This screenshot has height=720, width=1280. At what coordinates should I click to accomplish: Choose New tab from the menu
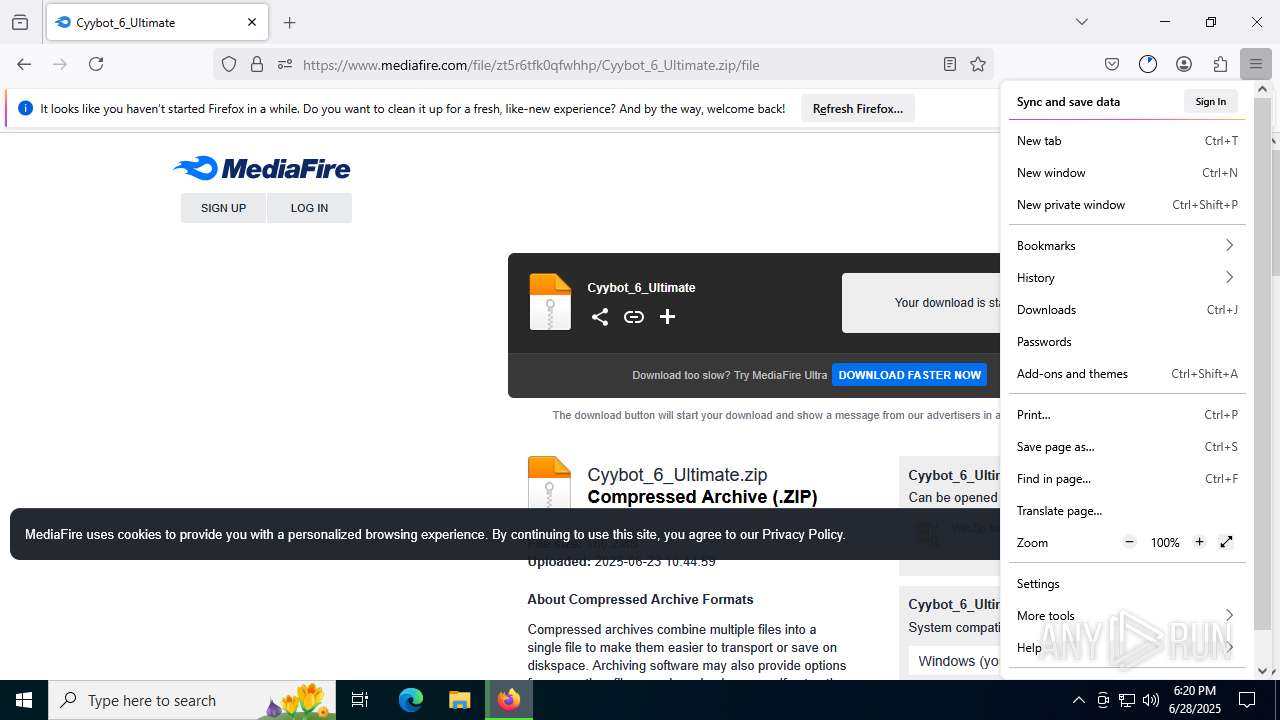point(1126,141)
